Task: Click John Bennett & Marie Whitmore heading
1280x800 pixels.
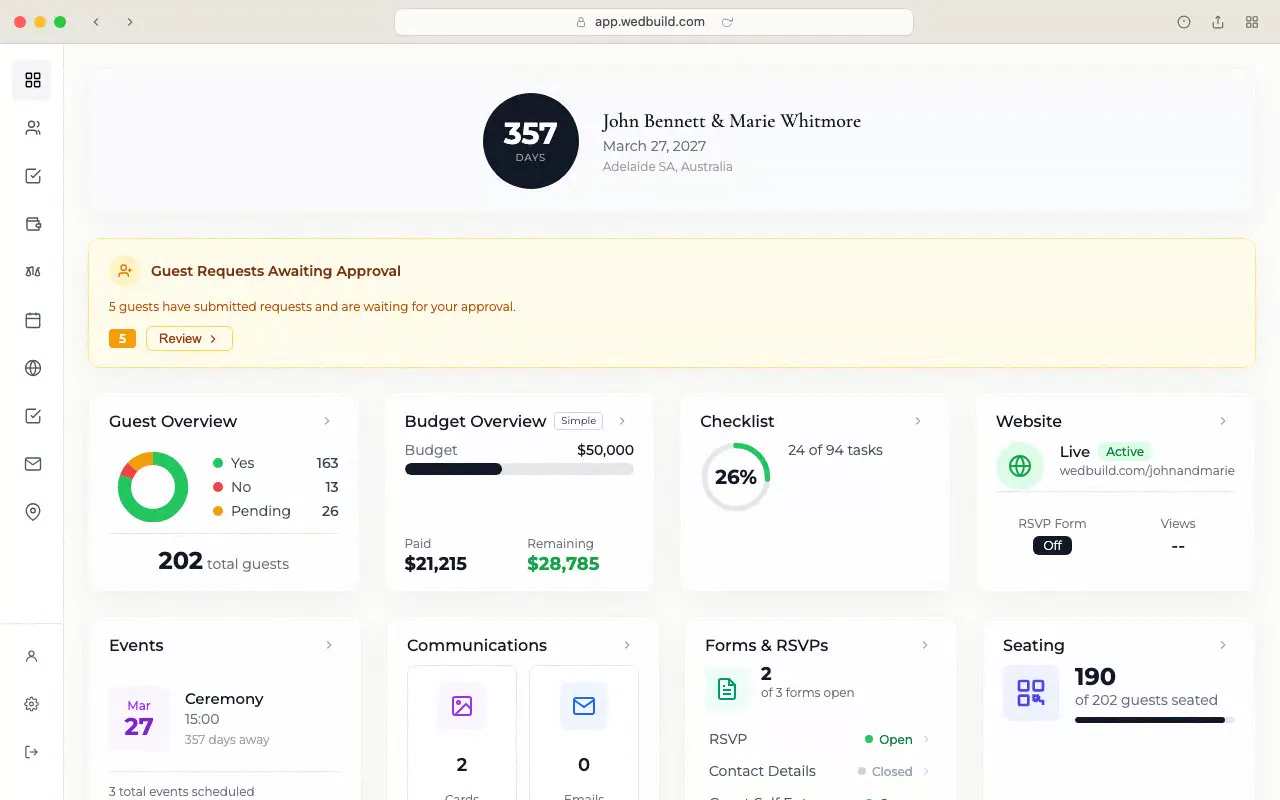Action: tap(731, 121)
